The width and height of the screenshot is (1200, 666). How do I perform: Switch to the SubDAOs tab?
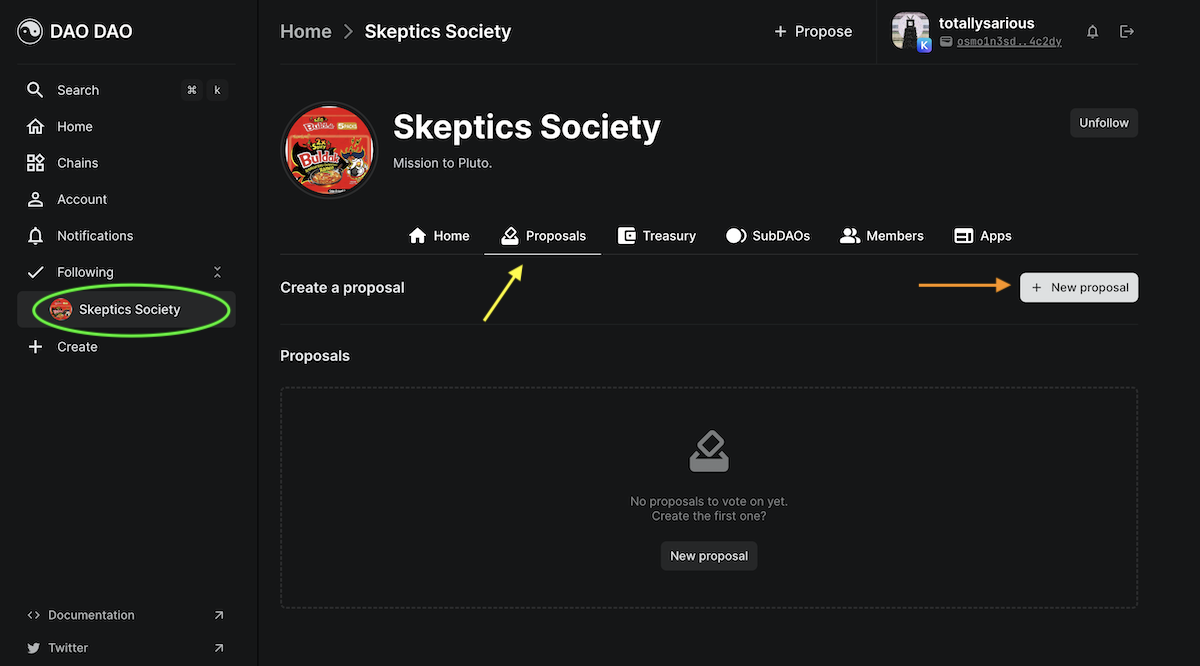click(x=768, y=236)
